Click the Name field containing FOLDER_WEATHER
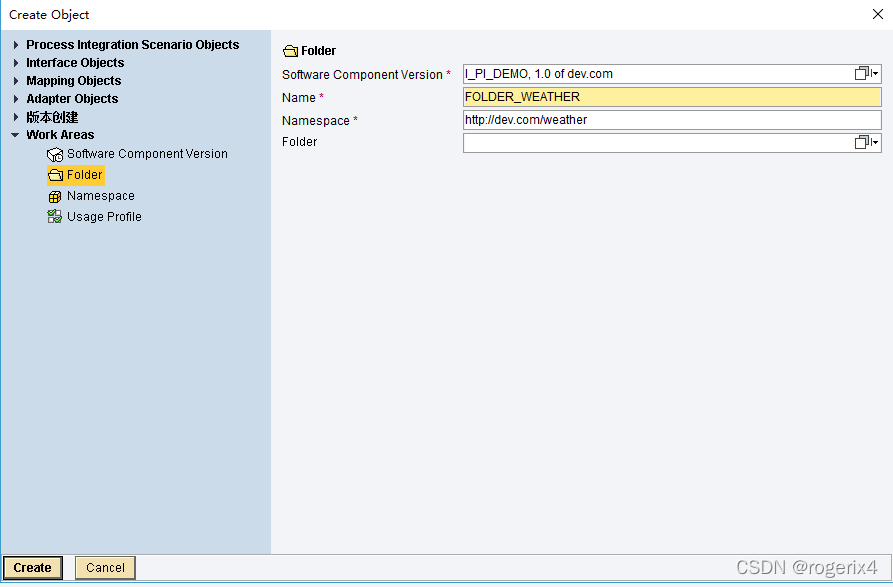The image size is (893, 587). click(x=671, y=97)
